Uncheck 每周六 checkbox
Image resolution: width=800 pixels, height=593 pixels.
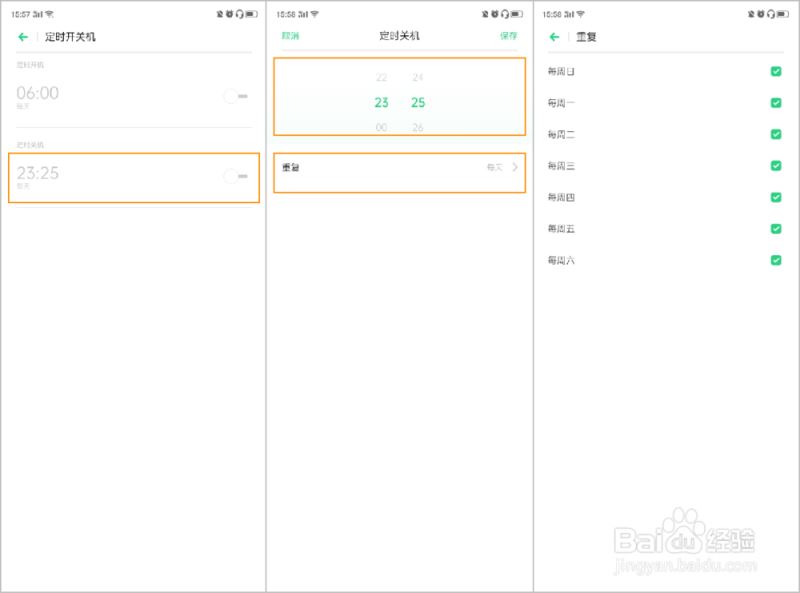tap(776, 260)
